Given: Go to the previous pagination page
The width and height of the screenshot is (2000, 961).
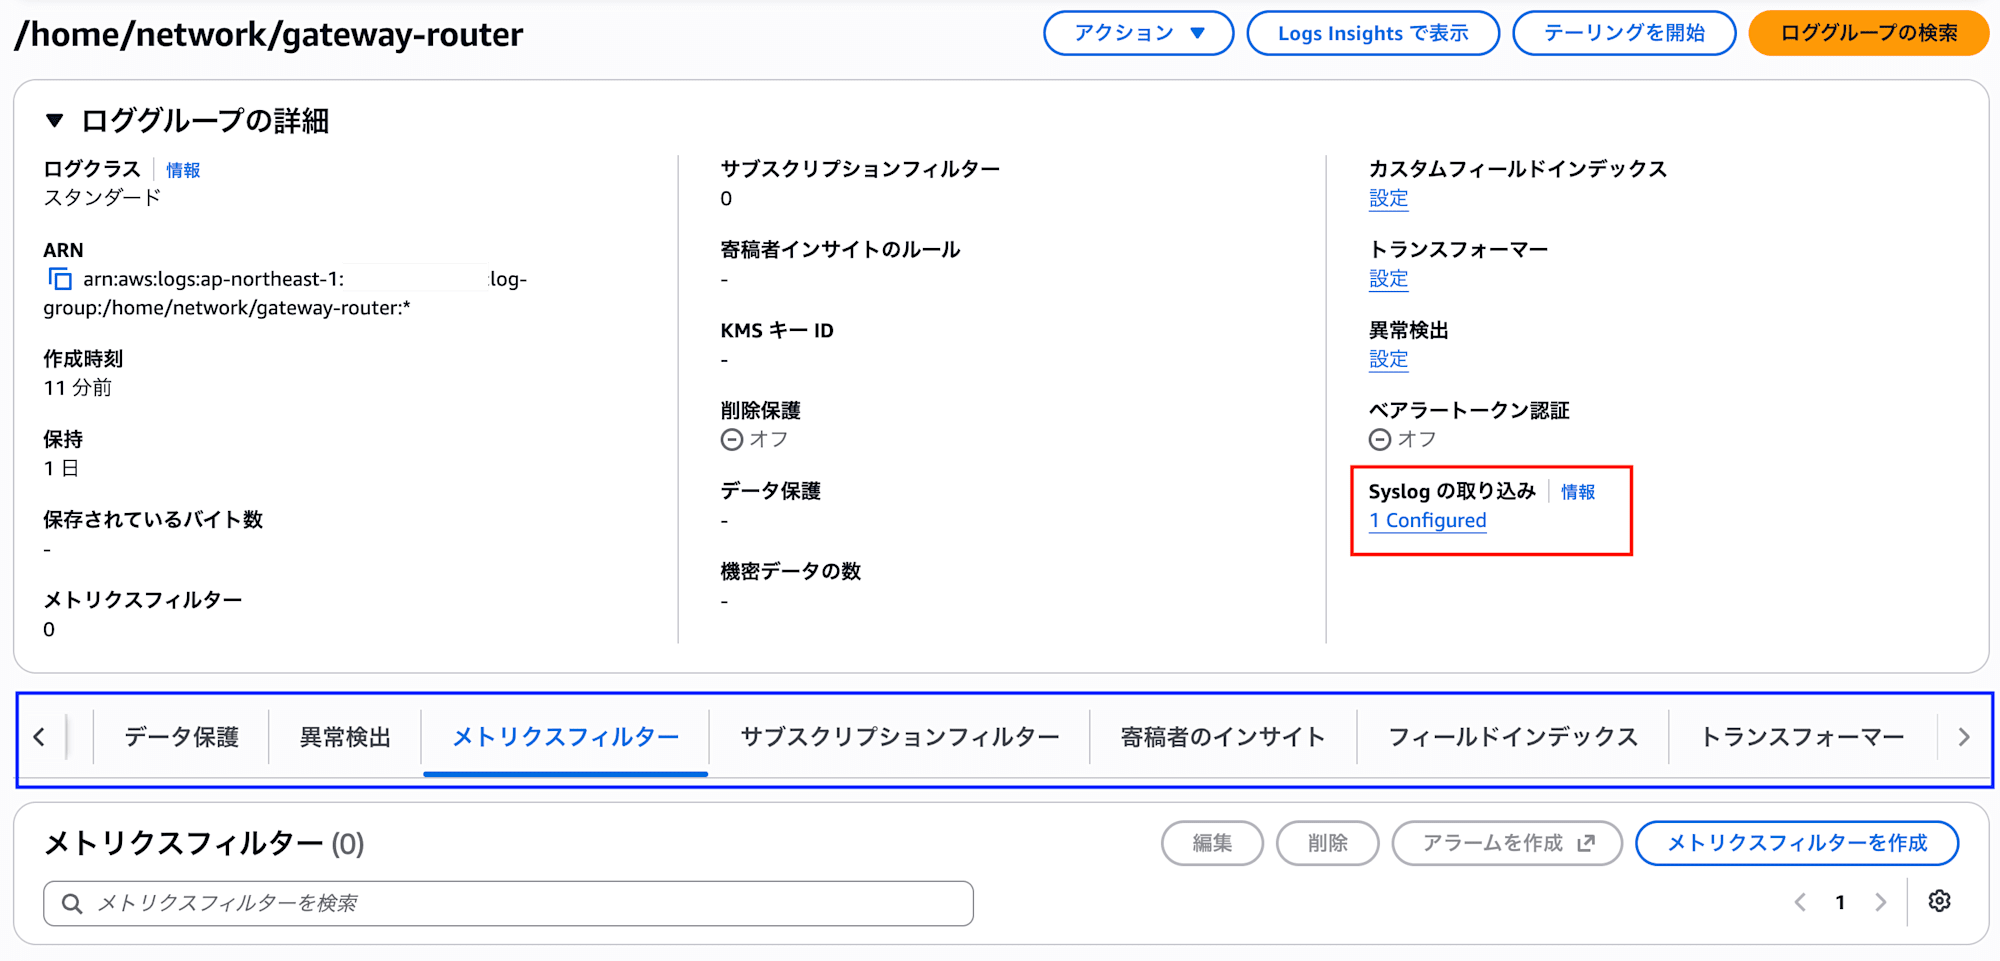Looking at the screenshot, I should (1800, 902).
